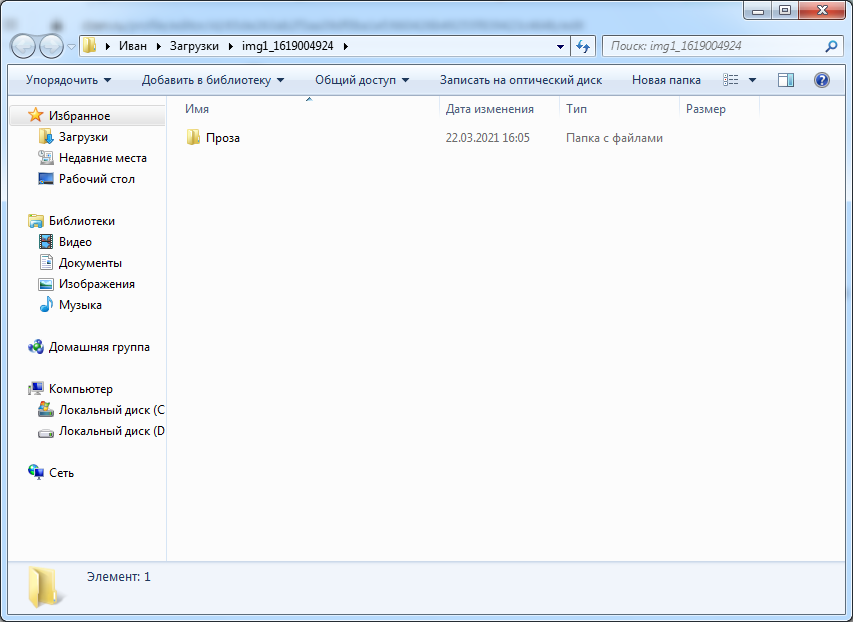Select Загрузки in the address path
Image resolution: width=853 pixels, height=622 pixels.
tap(194, 46)
